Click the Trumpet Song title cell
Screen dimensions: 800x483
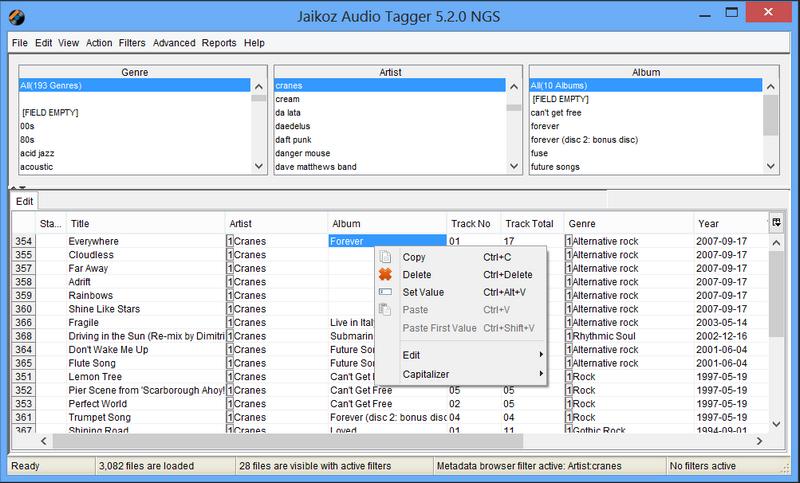point(146,417)
